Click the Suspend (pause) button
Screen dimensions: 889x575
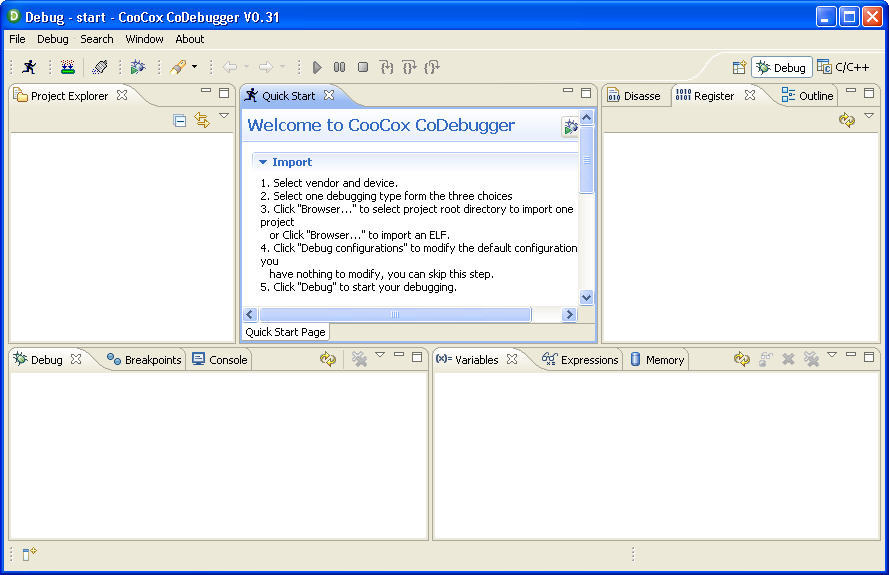point(340,67)
